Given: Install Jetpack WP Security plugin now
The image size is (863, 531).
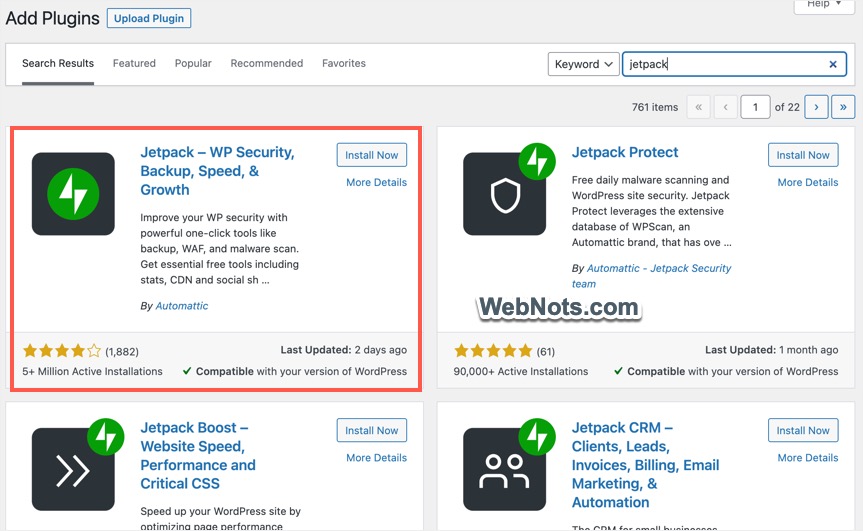Looking at the screenshot, I should tap(372, 155).
